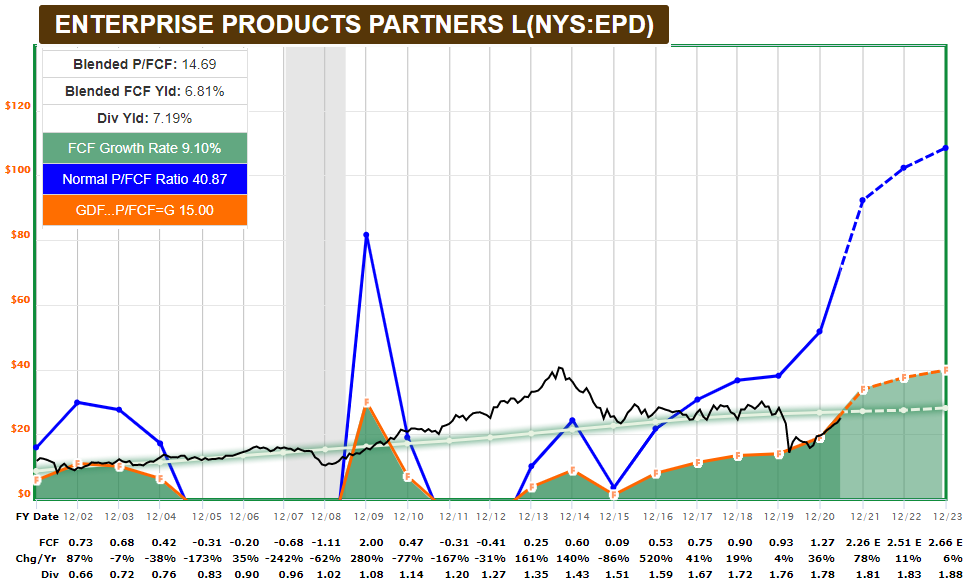Click the 2.26 E estimated FCF value
Screen dimensions: 969x585
click(x=863, y=542)
